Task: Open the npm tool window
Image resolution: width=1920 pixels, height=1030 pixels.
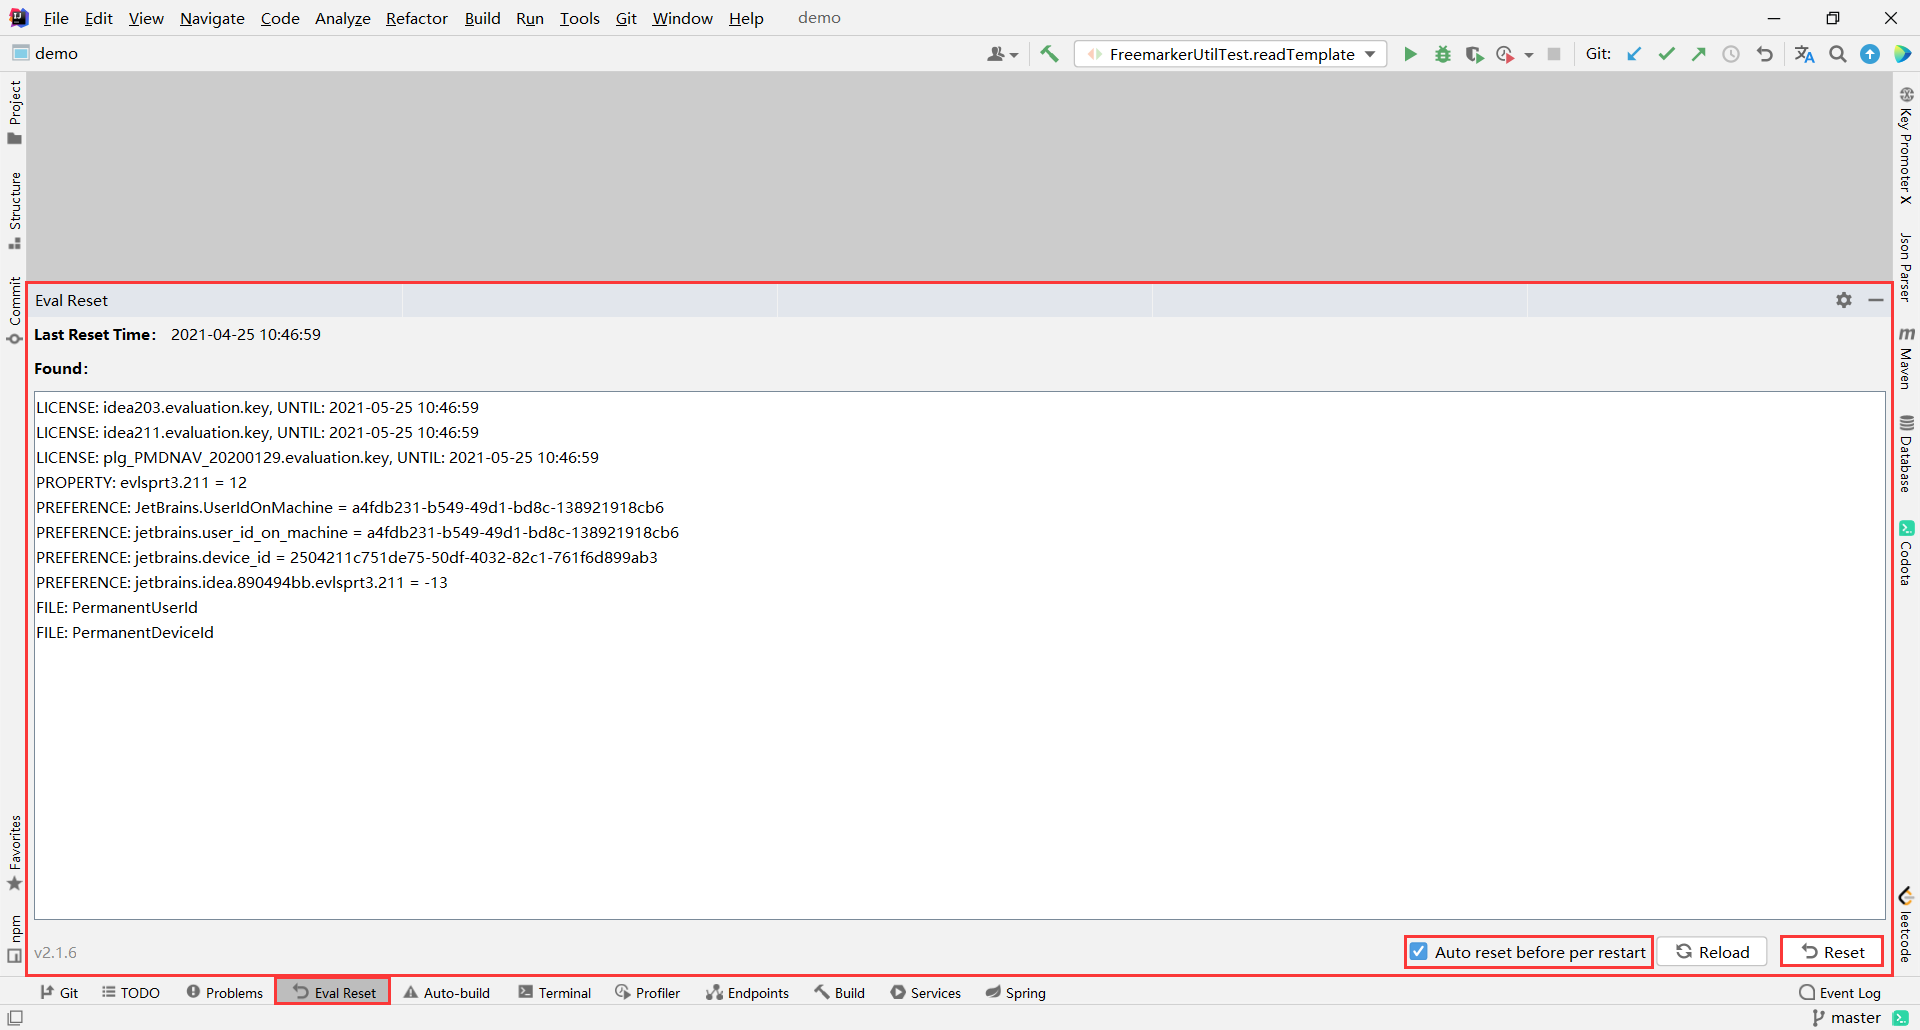Action: (15, 938)
